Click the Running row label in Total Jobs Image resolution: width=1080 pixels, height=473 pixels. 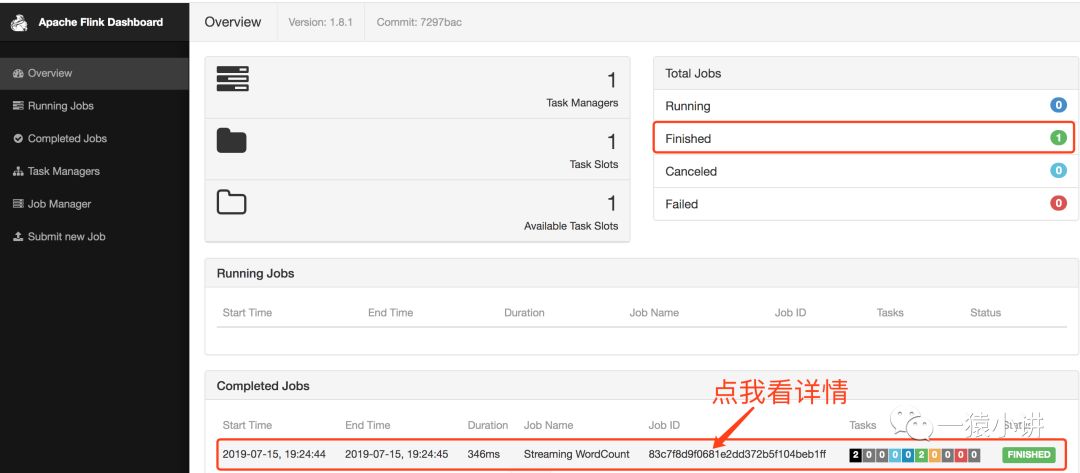coord(687,106)
